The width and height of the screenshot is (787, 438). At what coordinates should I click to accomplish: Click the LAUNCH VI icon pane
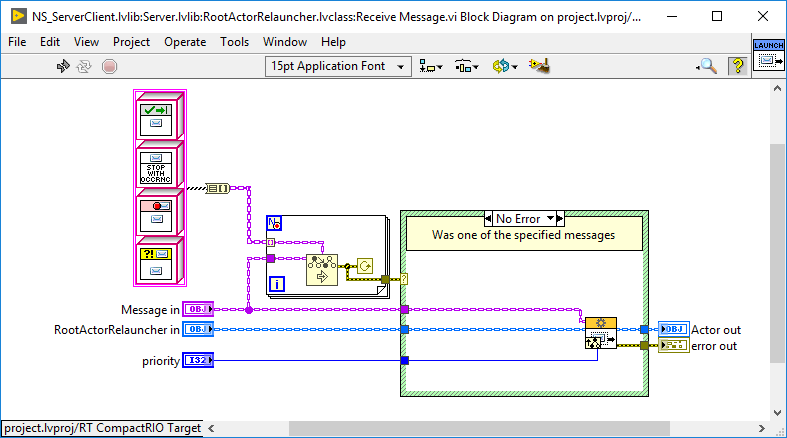[x=768, y=55]
